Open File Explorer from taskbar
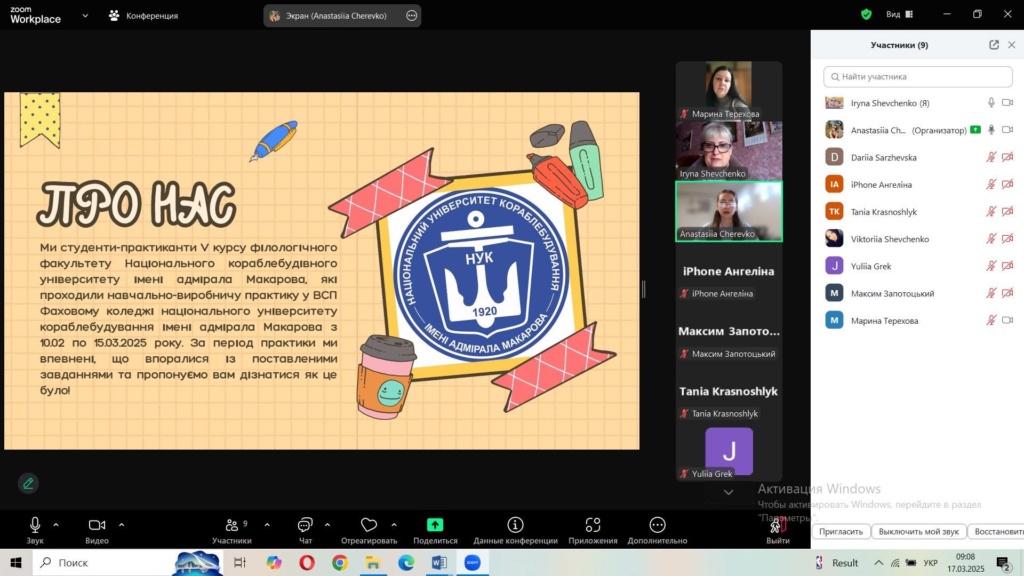Screen dimensions: 1024x576 click(373, 562)
